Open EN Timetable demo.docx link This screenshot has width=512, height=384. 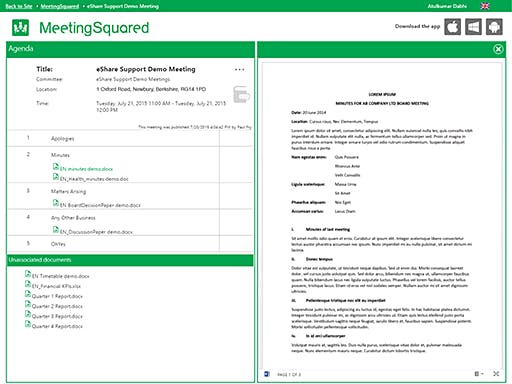pyautogui.click(x=60, y=276)
